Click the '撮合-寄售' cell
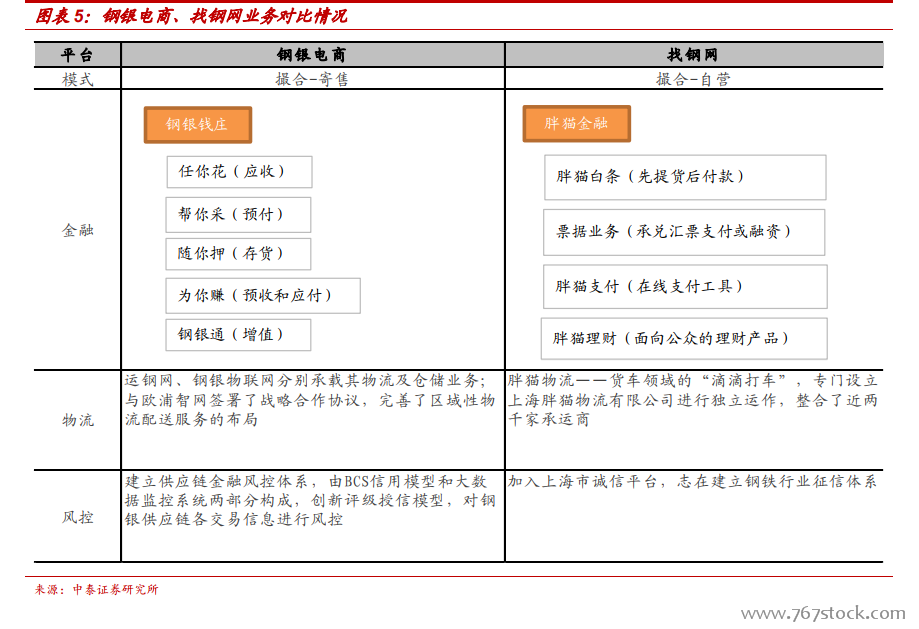This screenshot has height=629, width=919. 312,79
